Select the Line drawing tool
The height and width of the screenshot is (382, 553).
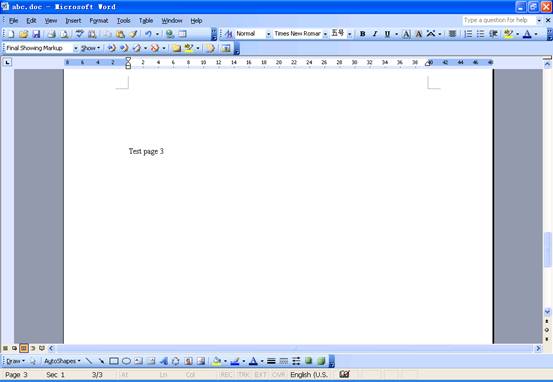point(89,361)
